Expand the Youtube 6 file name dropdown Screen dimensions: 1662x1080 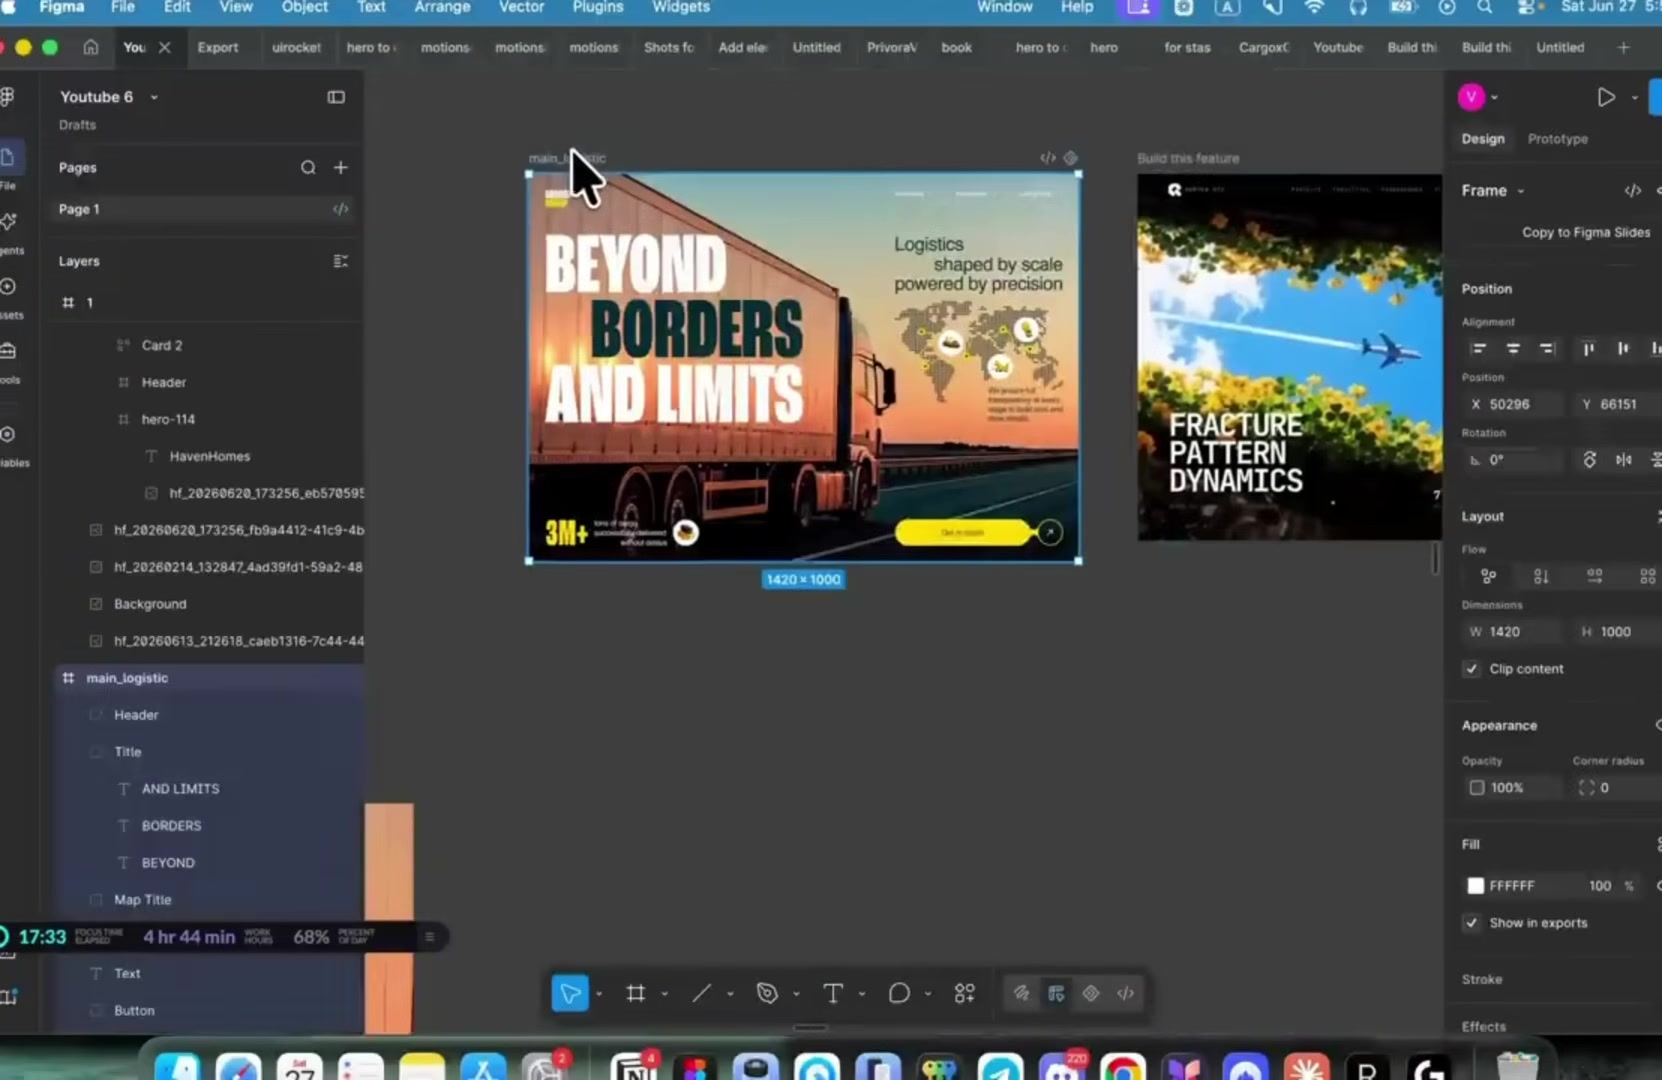pos(154,97)
